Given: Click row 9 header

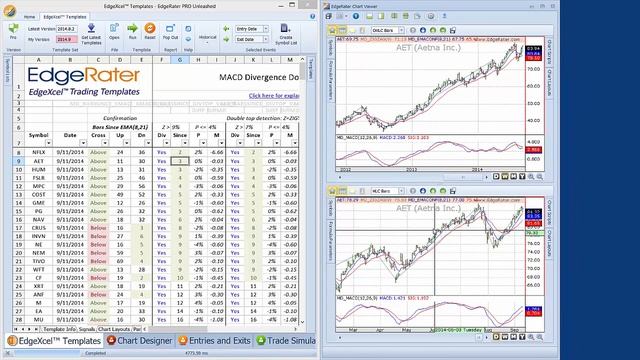Looking at the screenshot, I should pos(19,161).
